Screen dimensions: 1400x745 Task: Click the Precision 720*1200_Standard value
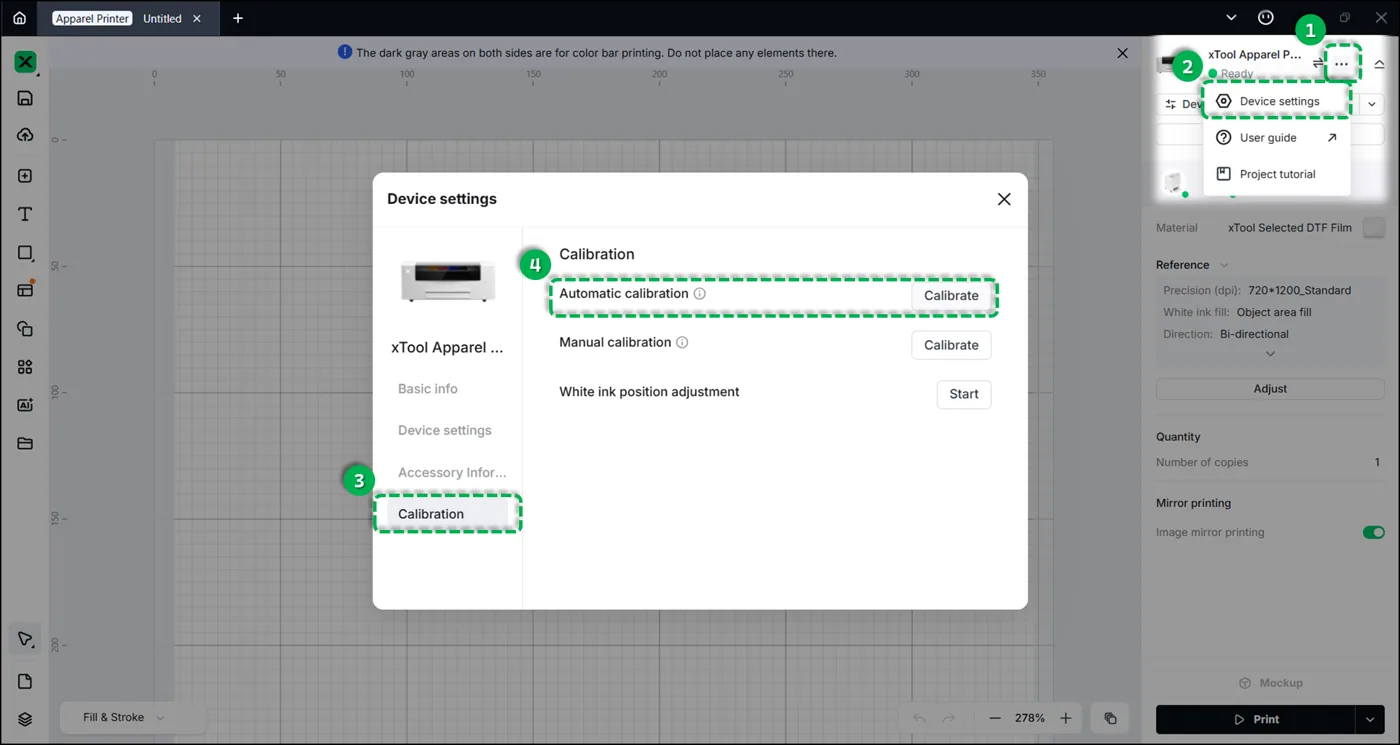(1299, 290)
